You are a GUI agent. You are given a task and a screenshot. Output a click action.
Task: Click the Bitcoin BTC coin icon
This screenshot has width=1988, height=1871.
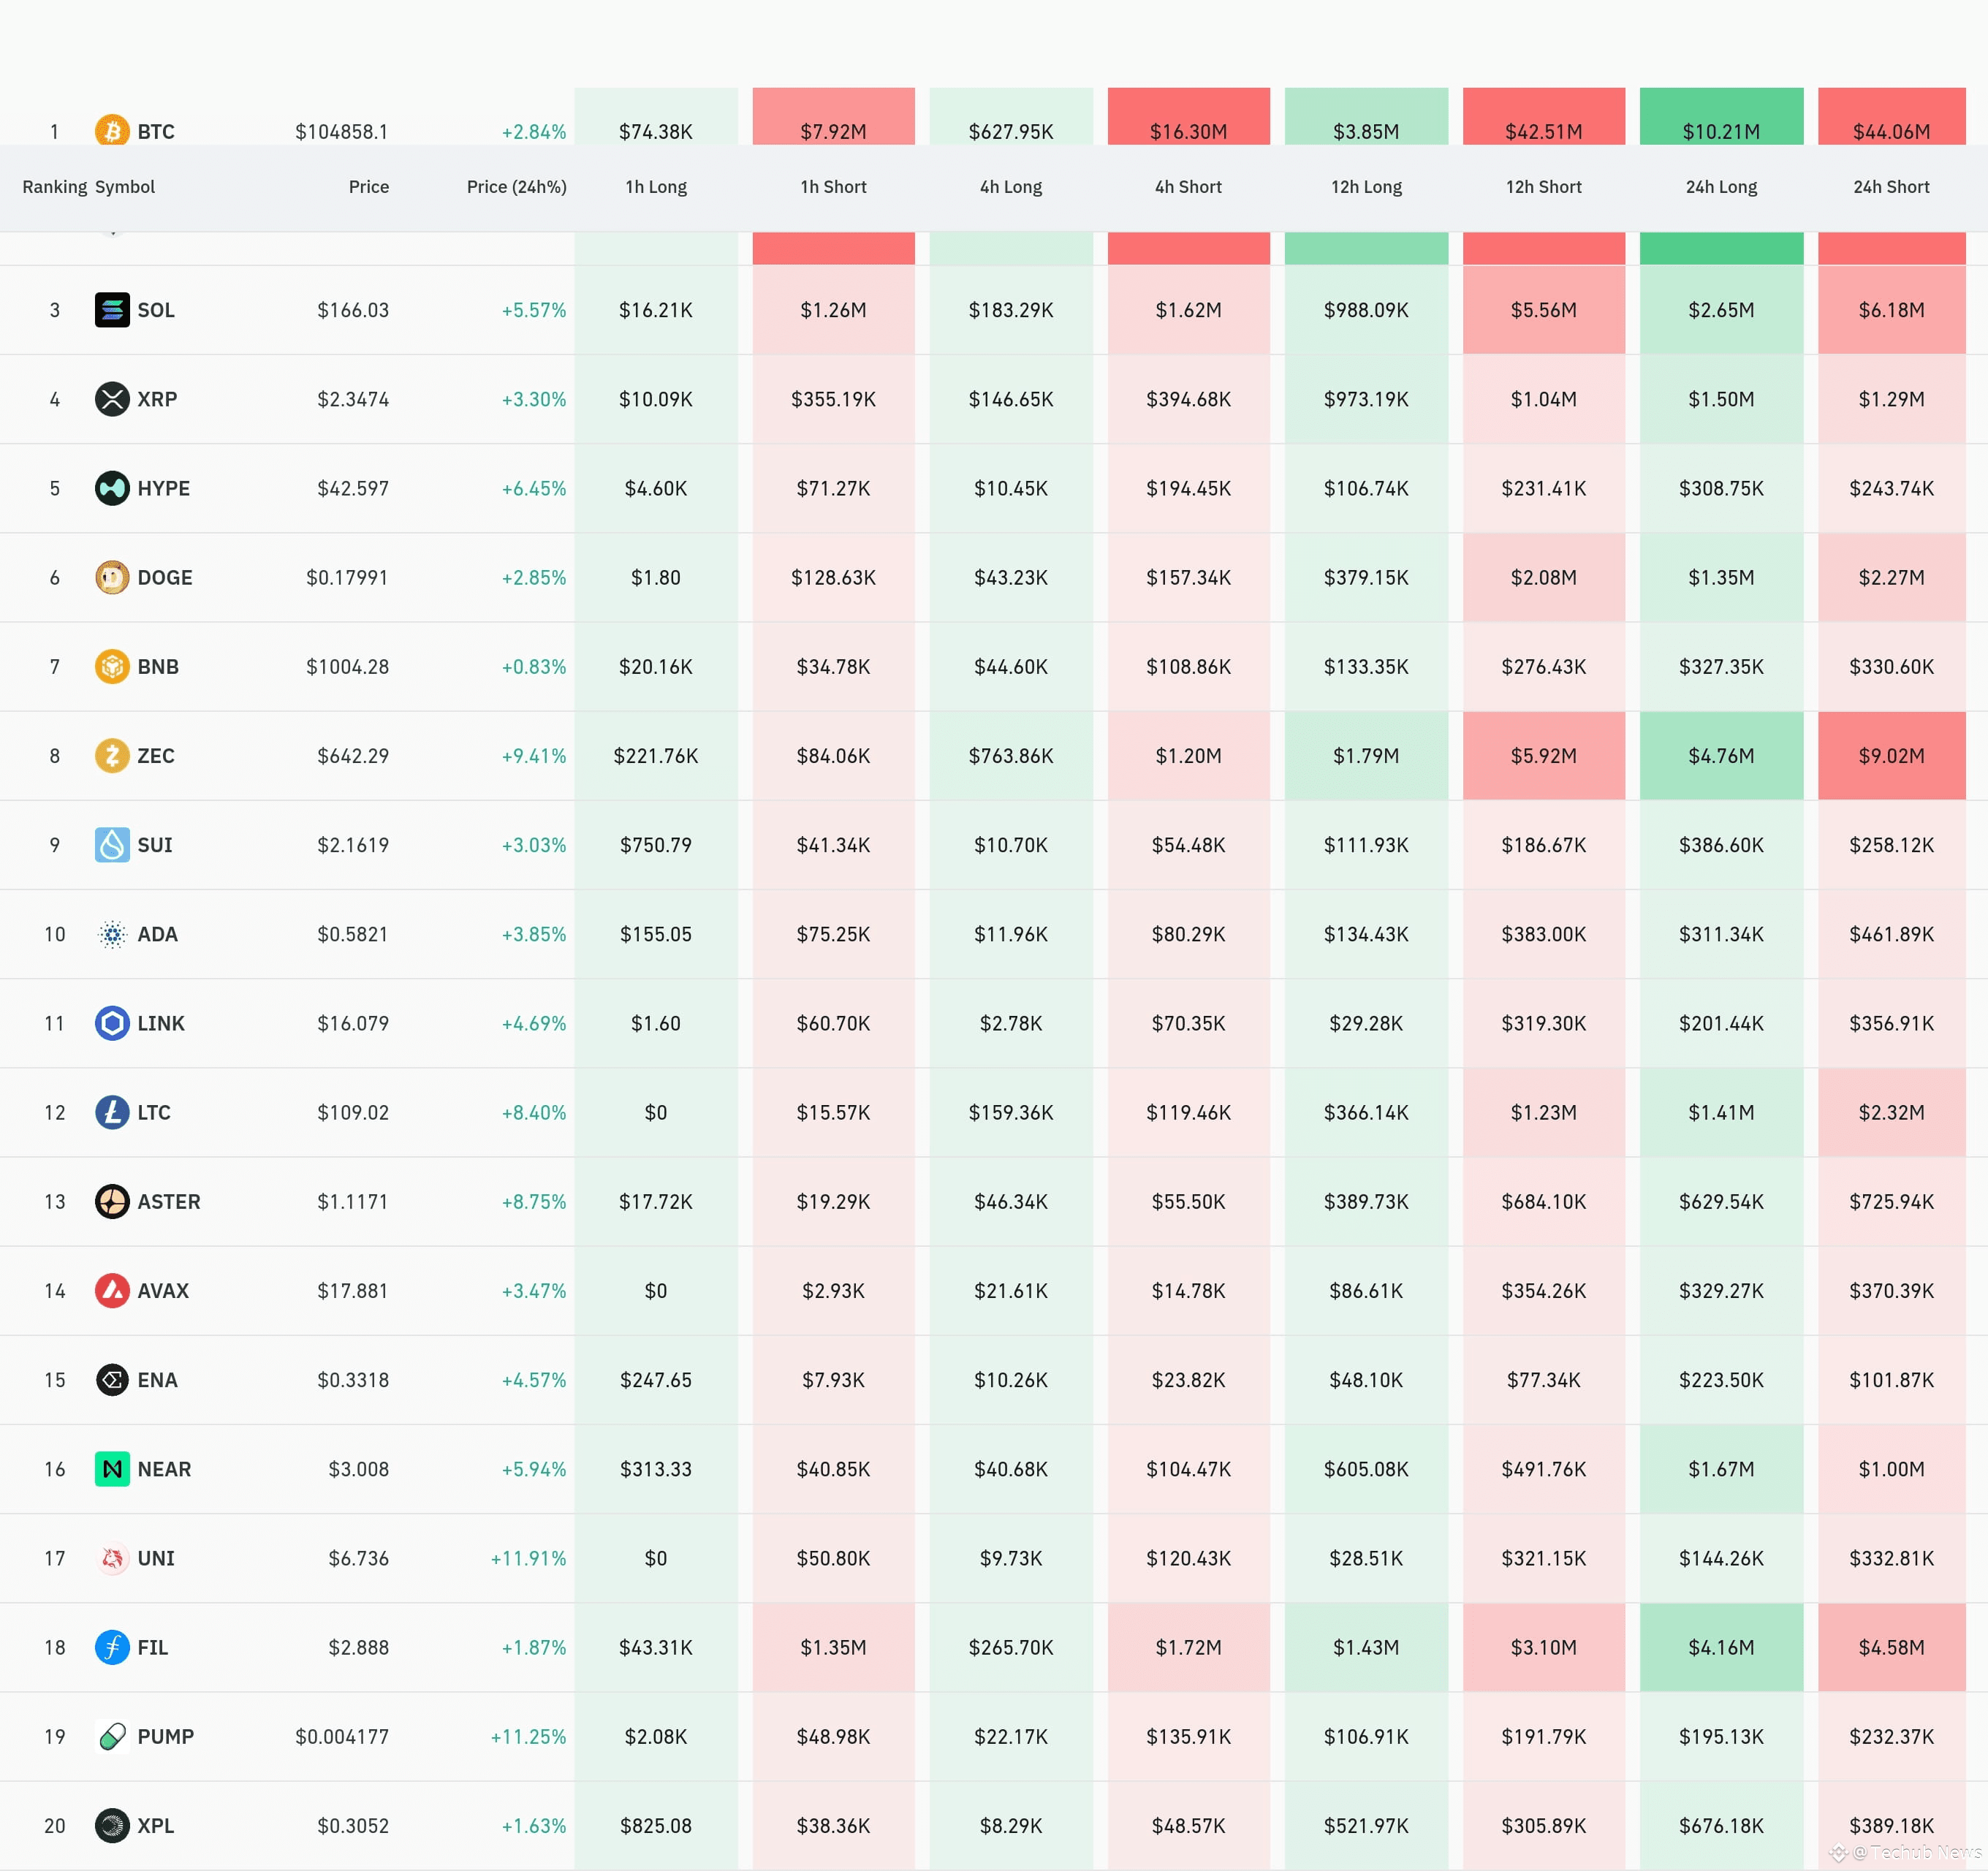coord(112,130)
